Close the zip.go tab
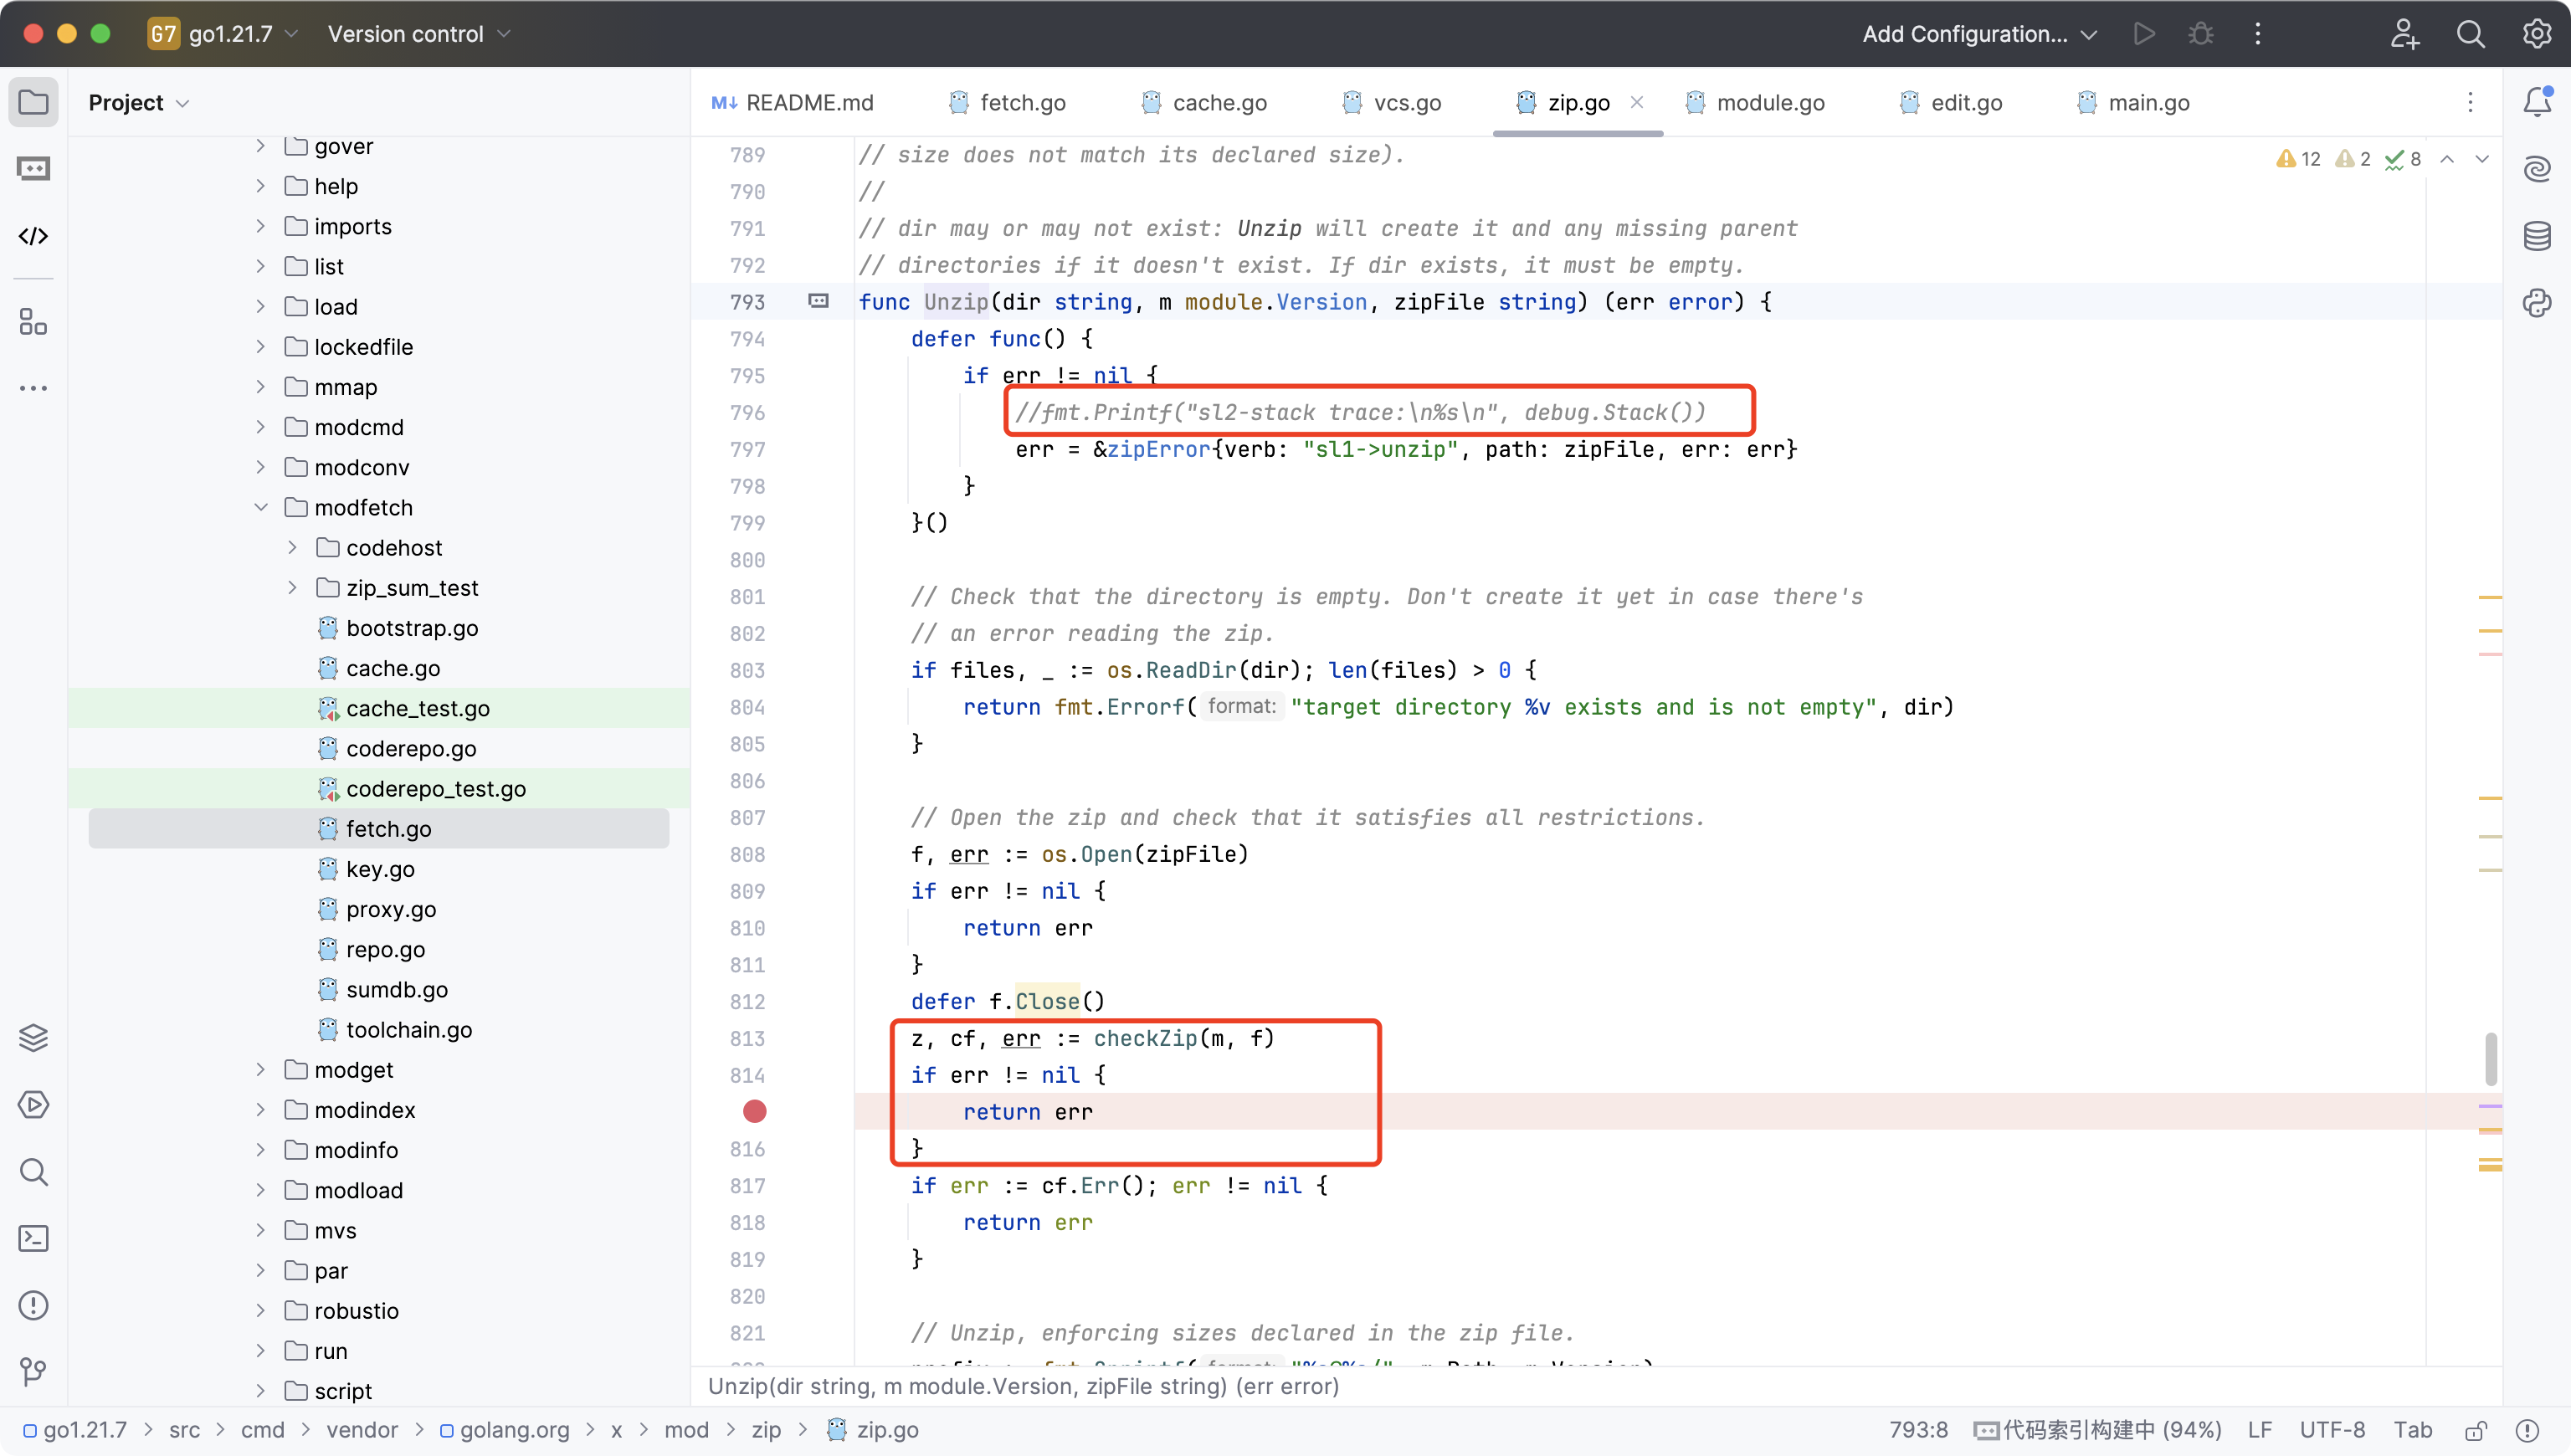2571x1456 pixels. [1636, 102]
